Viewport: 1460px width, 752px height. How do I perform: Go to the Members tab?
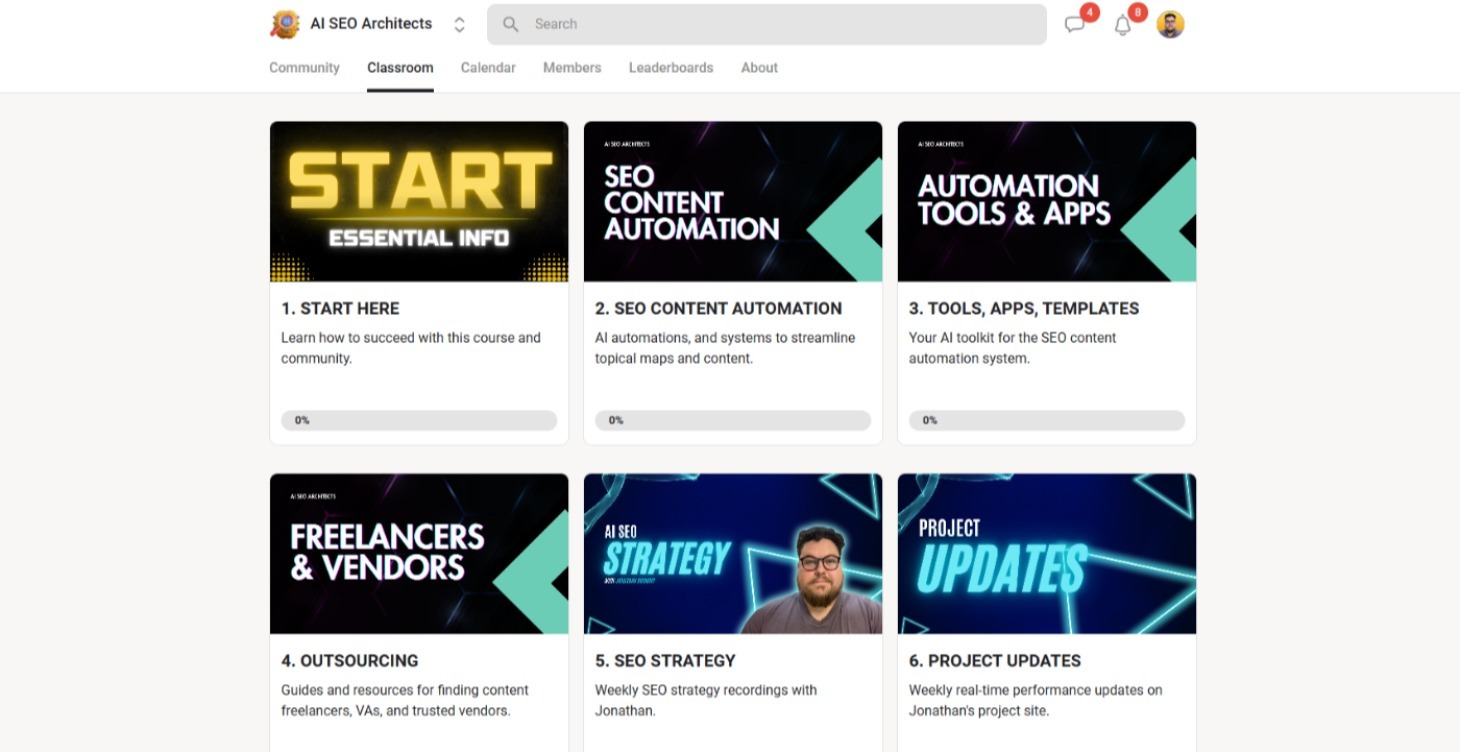pyautogui.click(x=572, y=68)
